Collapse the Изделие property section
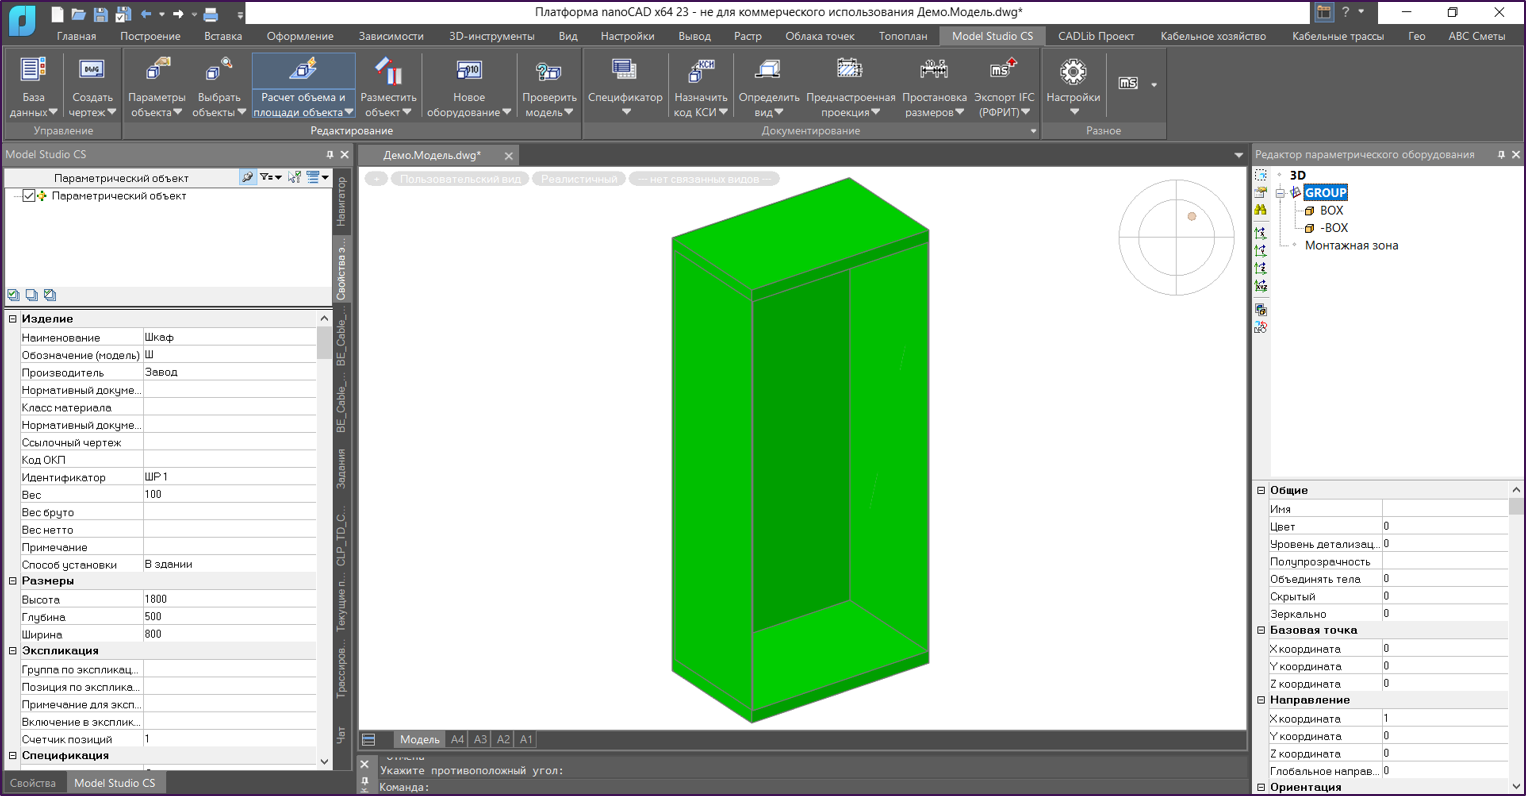Screen dimensions: 1526x796 [13, 319]
